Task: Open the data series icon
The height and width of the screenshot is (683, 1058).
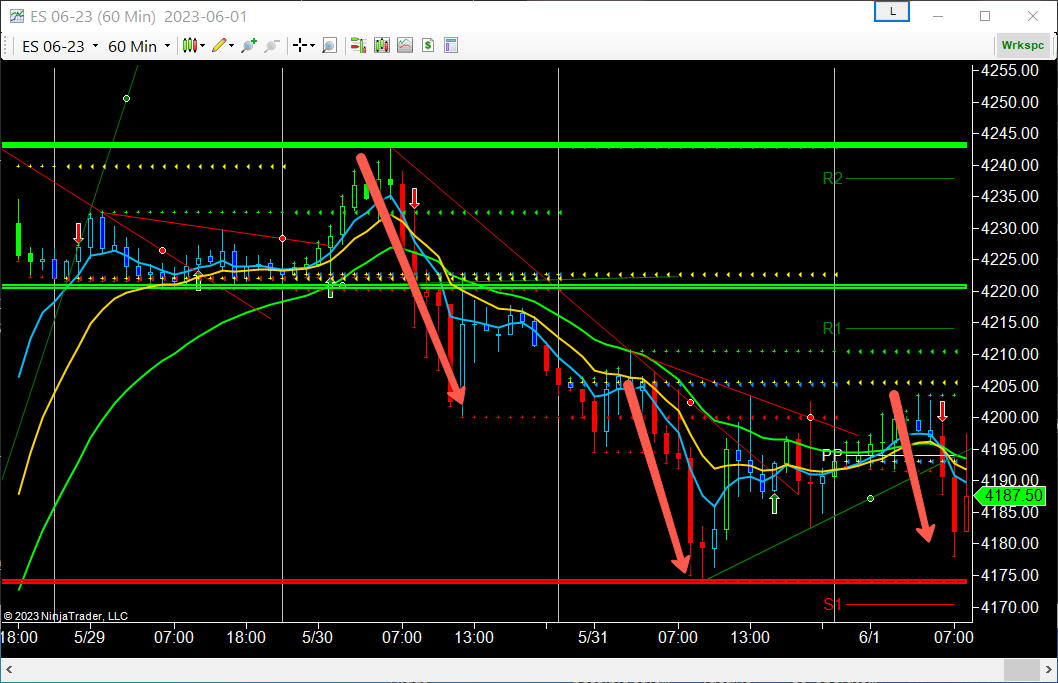Action: pos(382,46)
